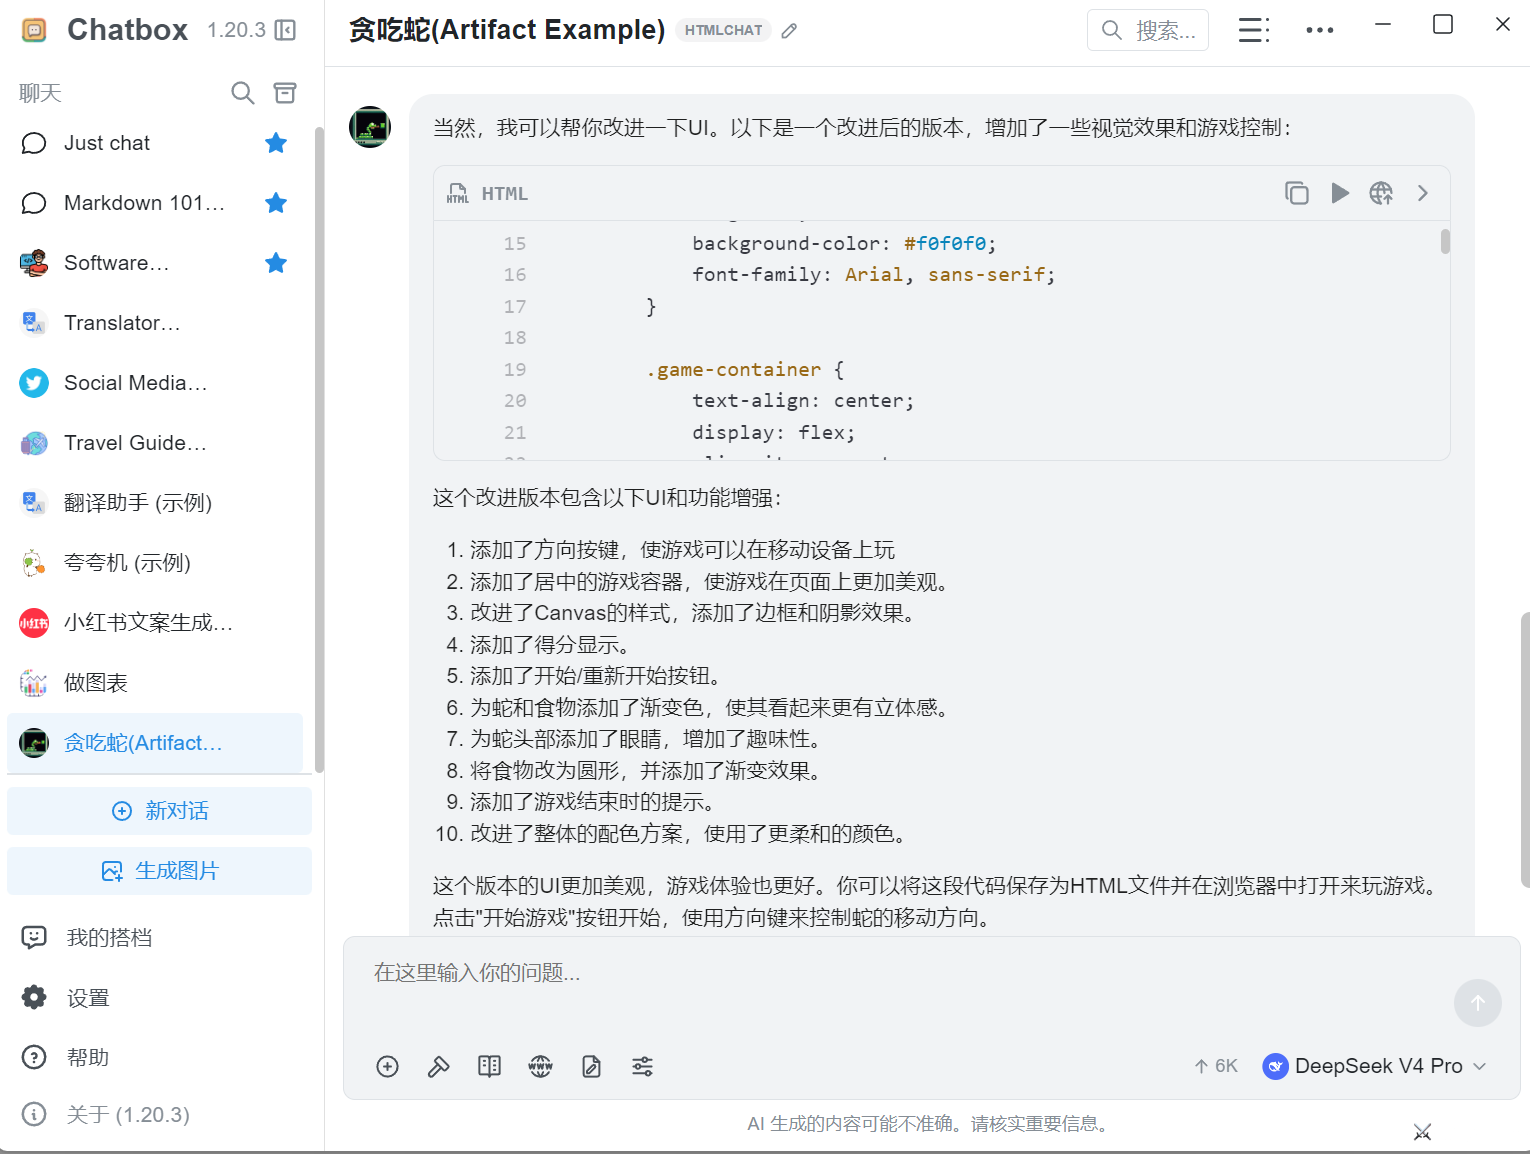Screen dimensions: 1530x1154
Task: Click the 生成图片 button
Action: pos(160,871)
